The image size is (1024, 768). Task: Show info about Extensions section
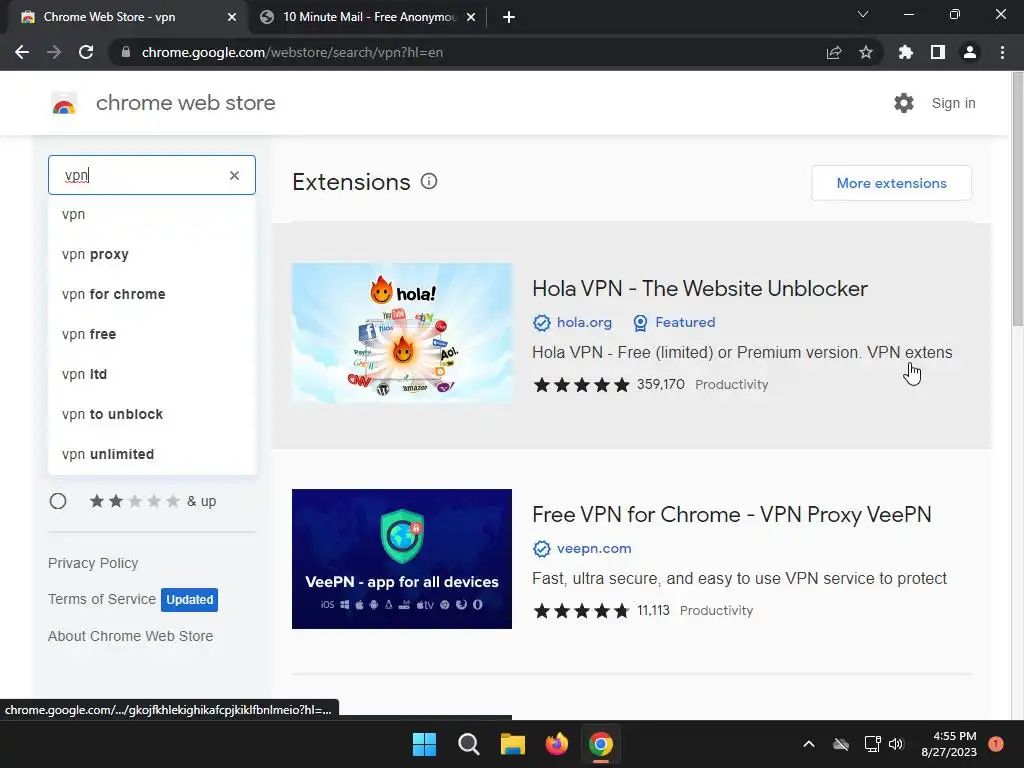tap(428, 182)
